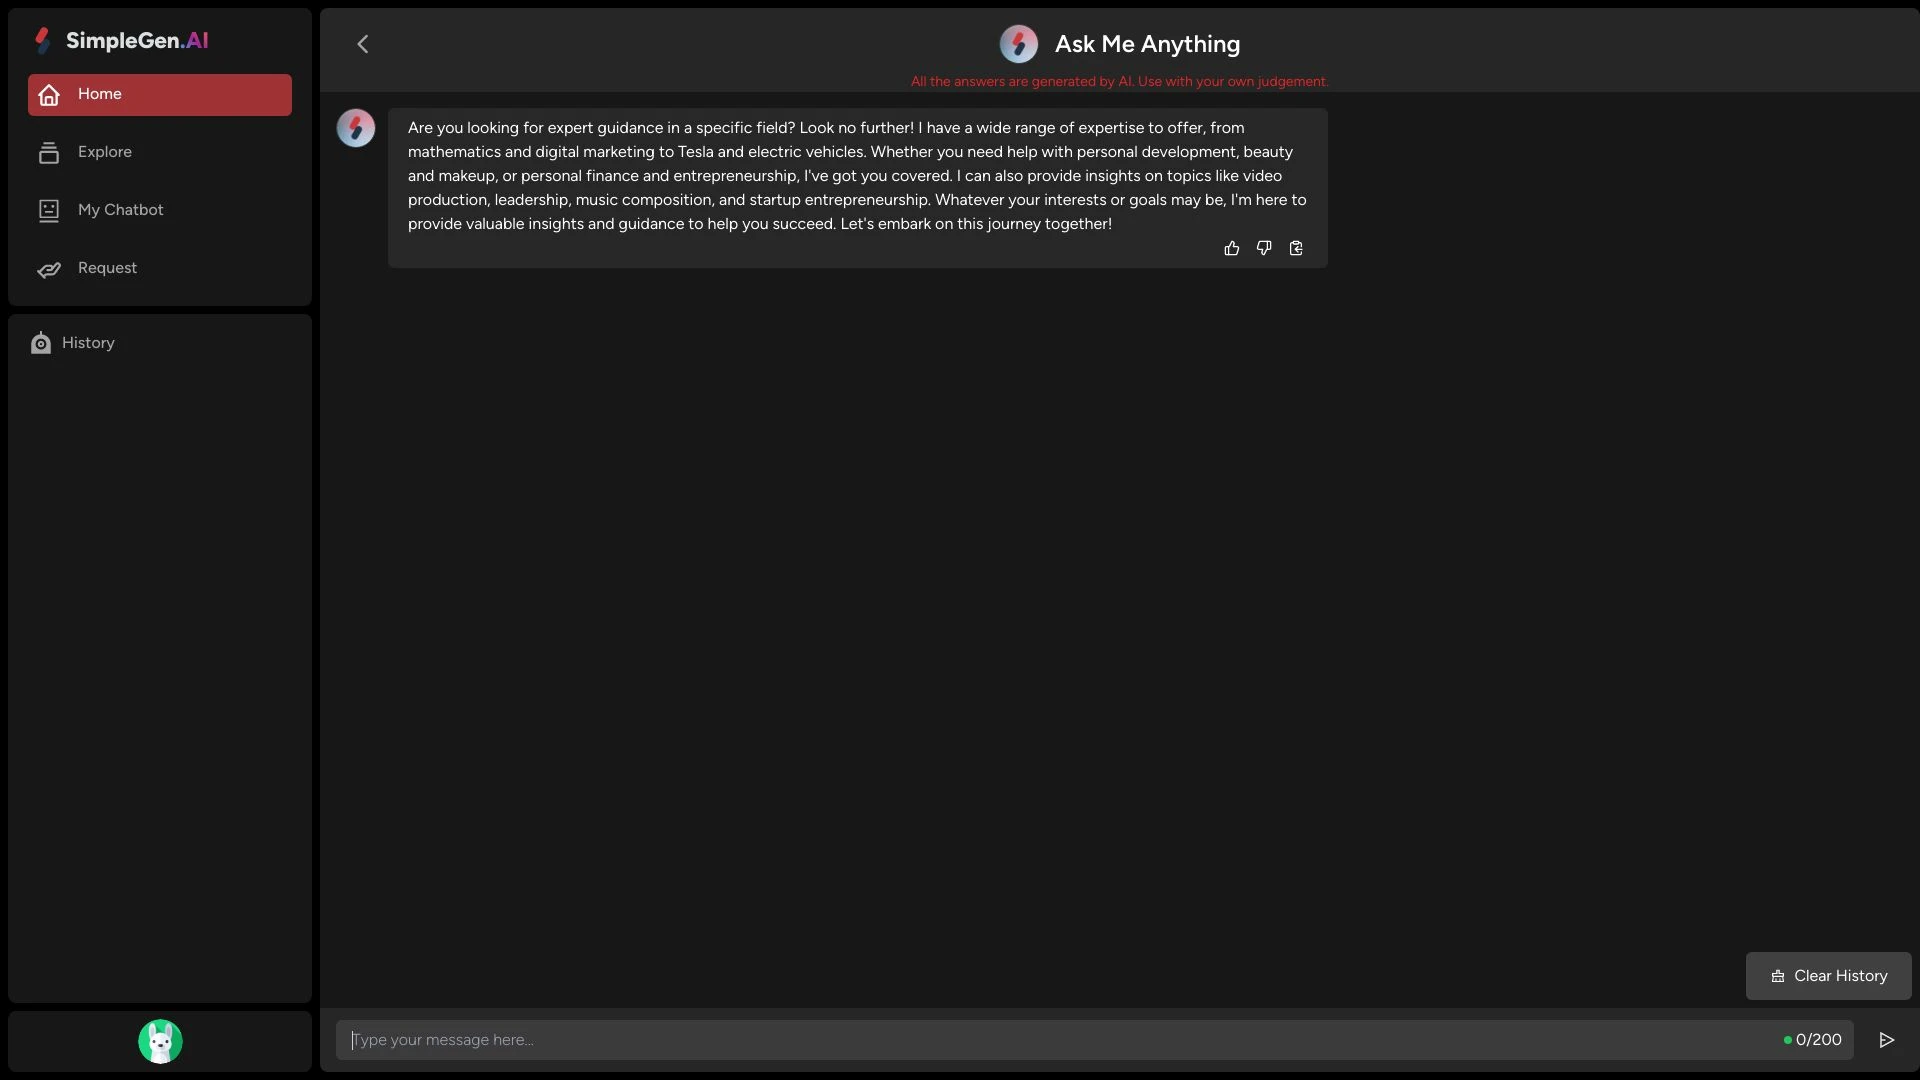
Task: Click the back chevron arrow
Action: [363, 44]
